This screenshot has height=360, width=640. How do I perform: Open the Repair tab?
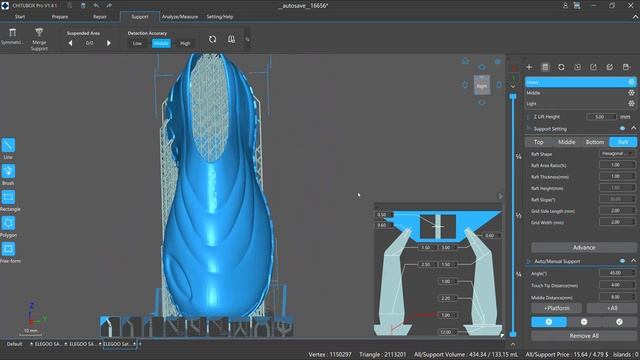point(100,17)
